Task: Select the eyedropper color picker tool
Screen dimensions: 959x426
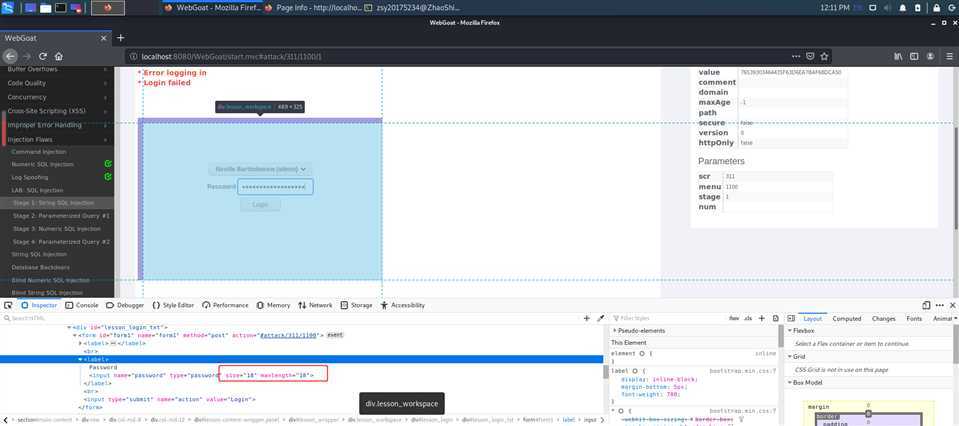Action: (x=601, y=318)
